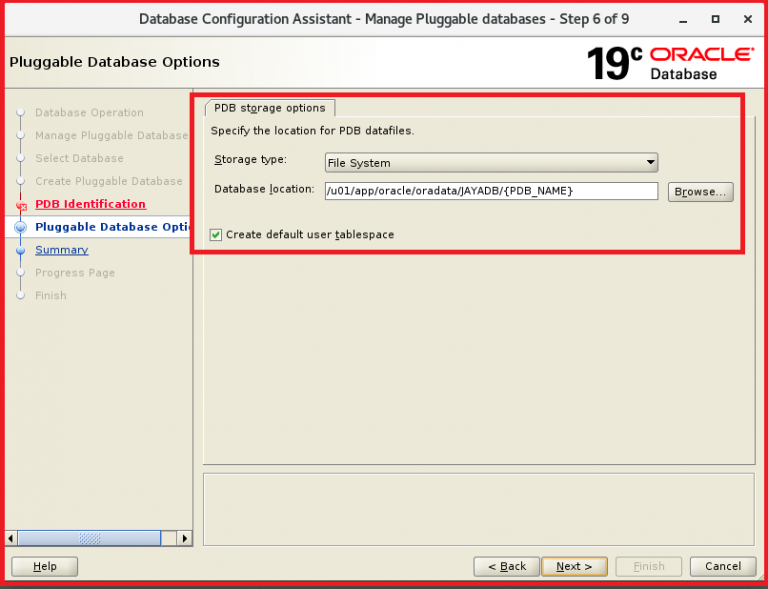Click the Database location text field
768x589 pixels.
(490, 191)
